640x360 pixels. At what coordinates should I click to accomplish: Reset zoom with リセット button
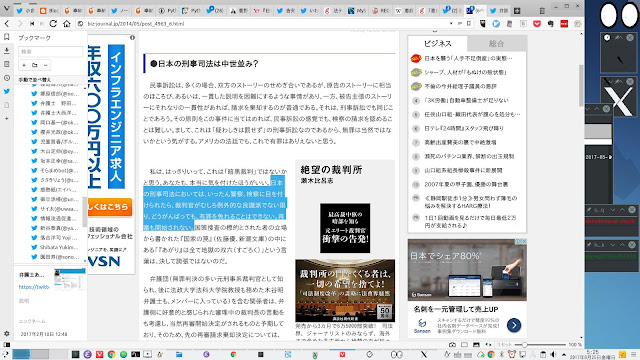504,345
